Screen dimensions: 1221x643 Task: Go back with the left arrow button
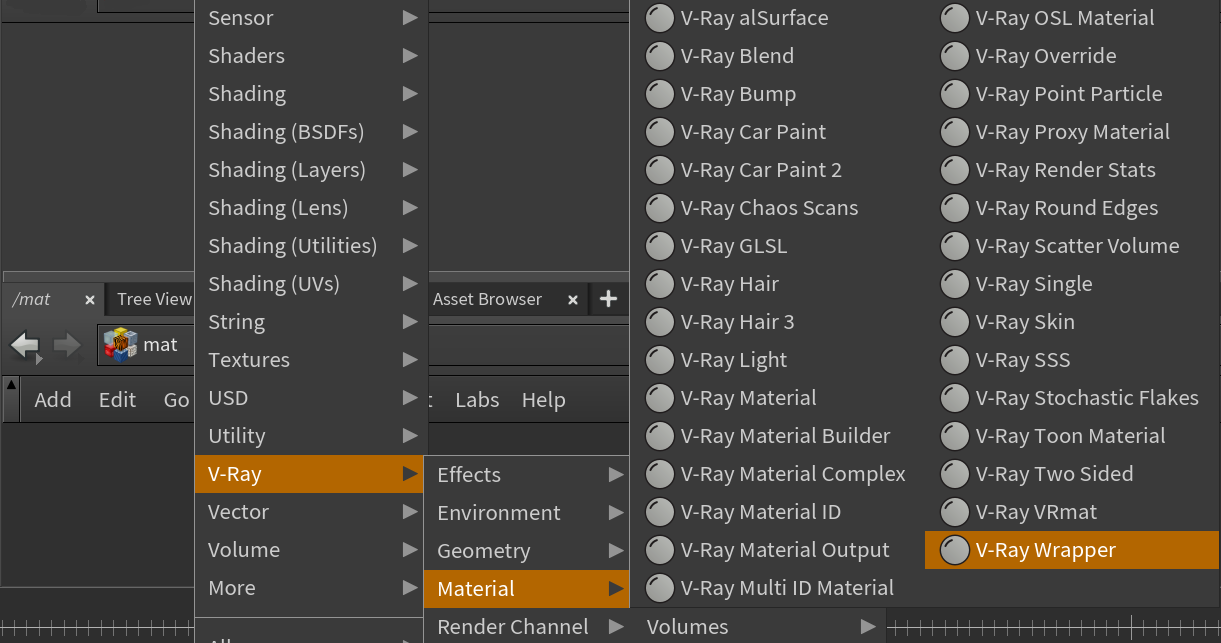25,346
